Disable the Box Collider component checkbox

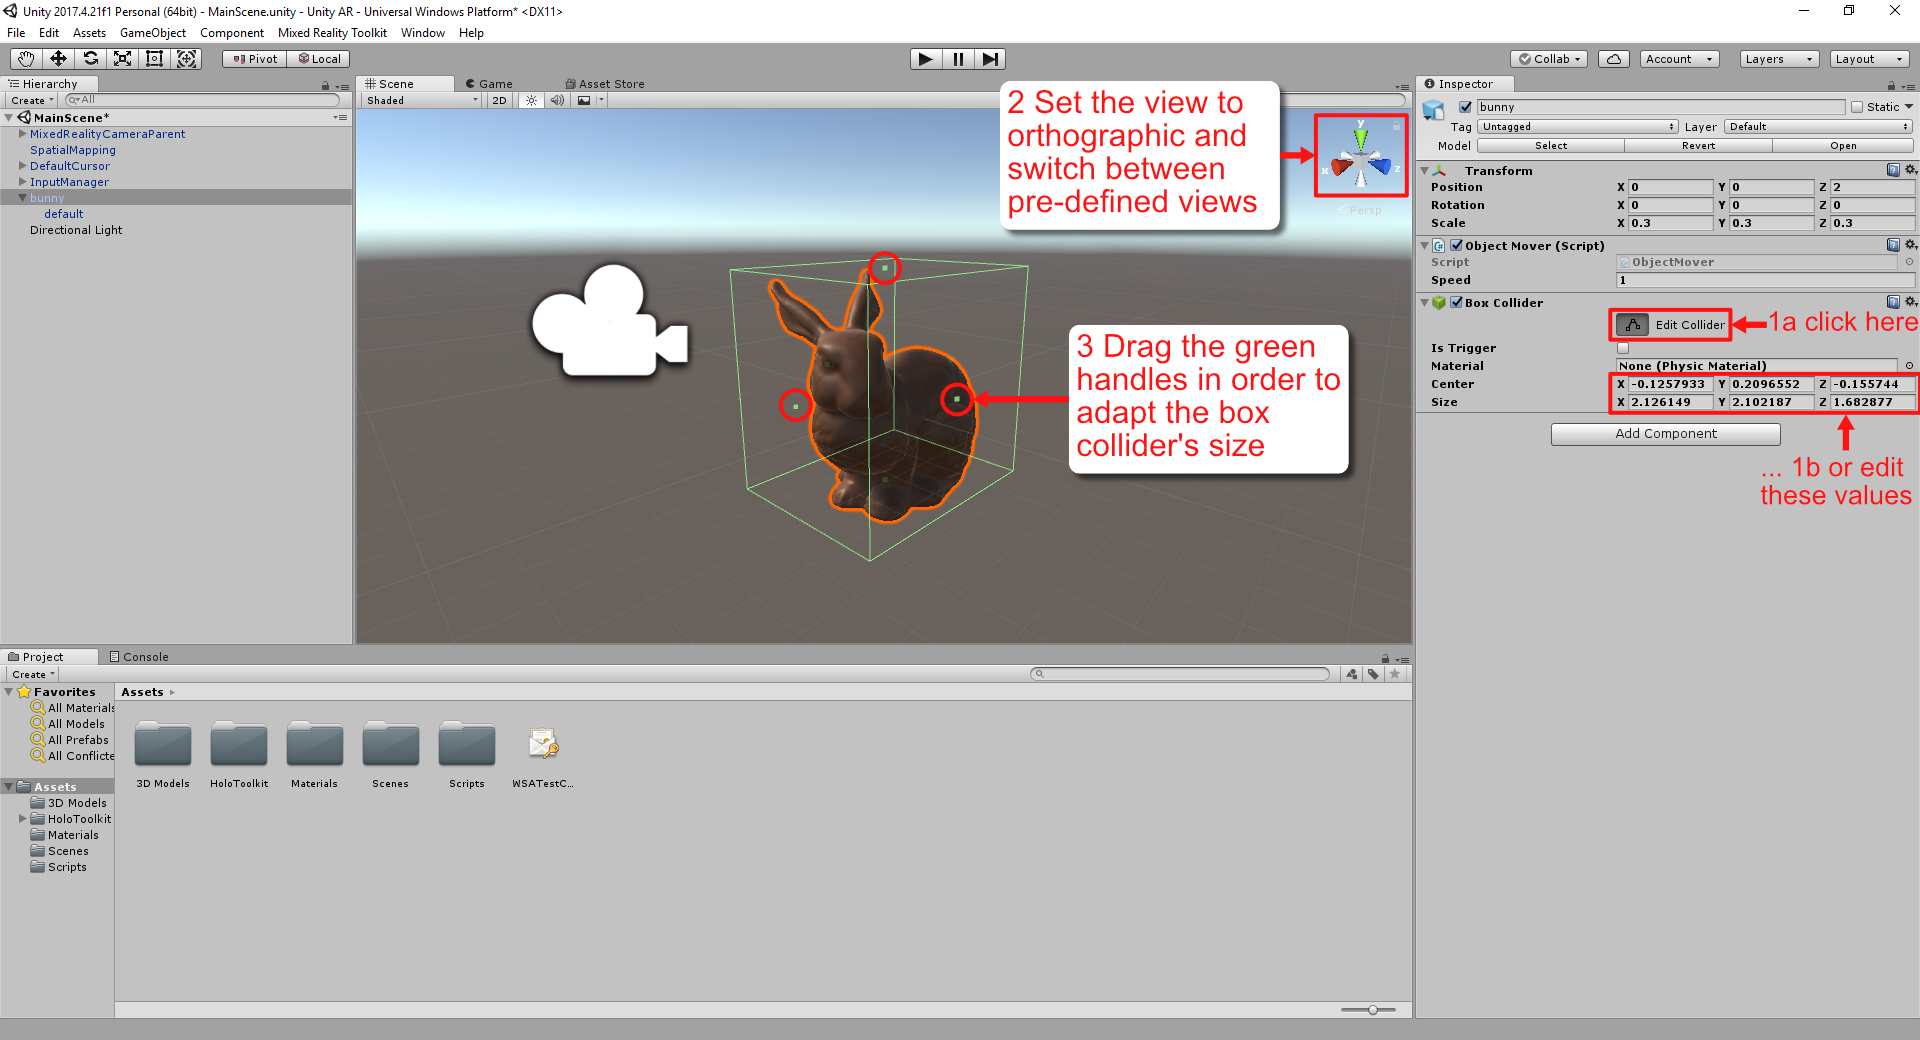[x=1457, y=302]
